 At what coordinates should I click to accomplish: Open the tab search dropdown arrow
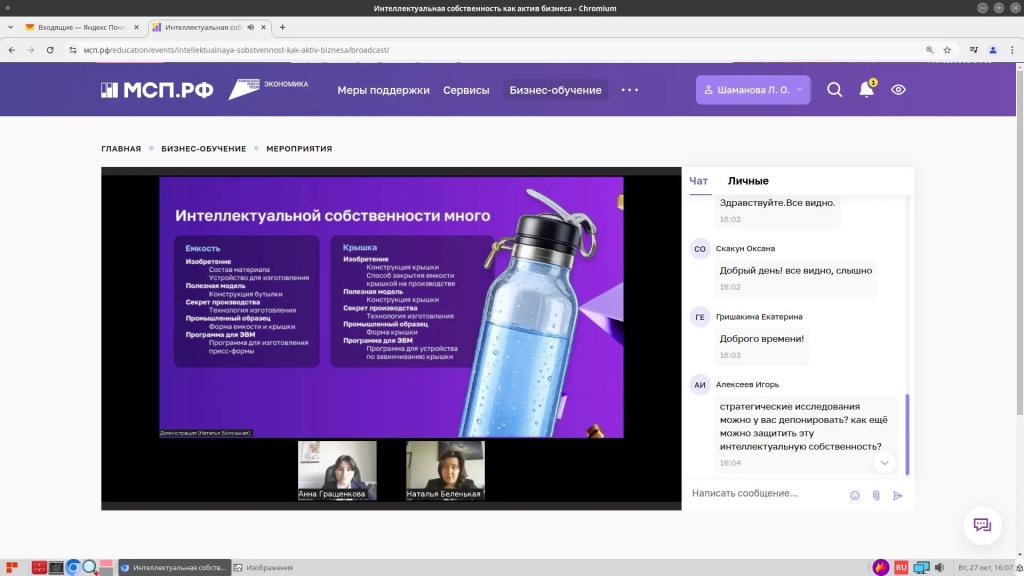pyautogui.click(x=10, y=27)
